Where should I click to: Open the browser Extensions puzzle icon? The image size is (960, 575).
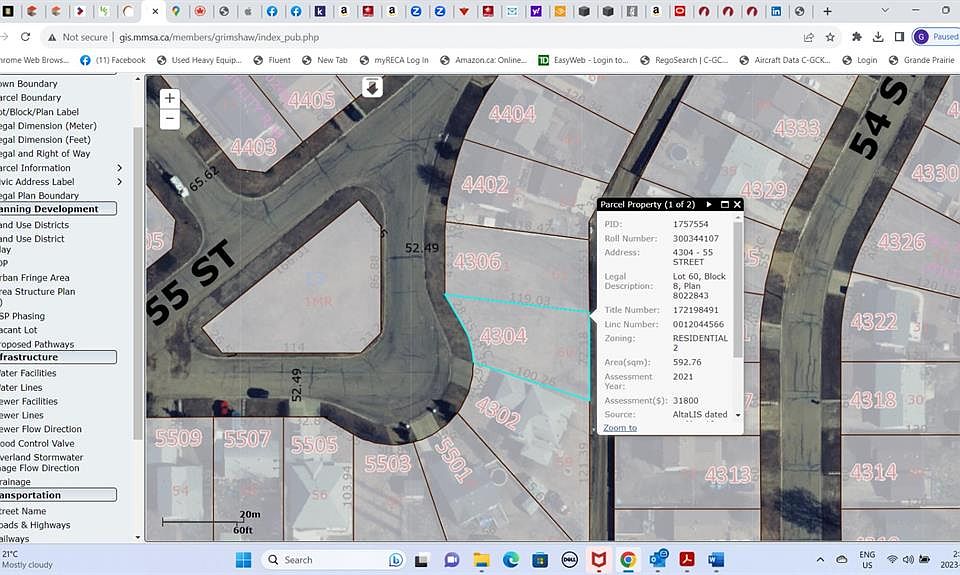coord(857,37)
